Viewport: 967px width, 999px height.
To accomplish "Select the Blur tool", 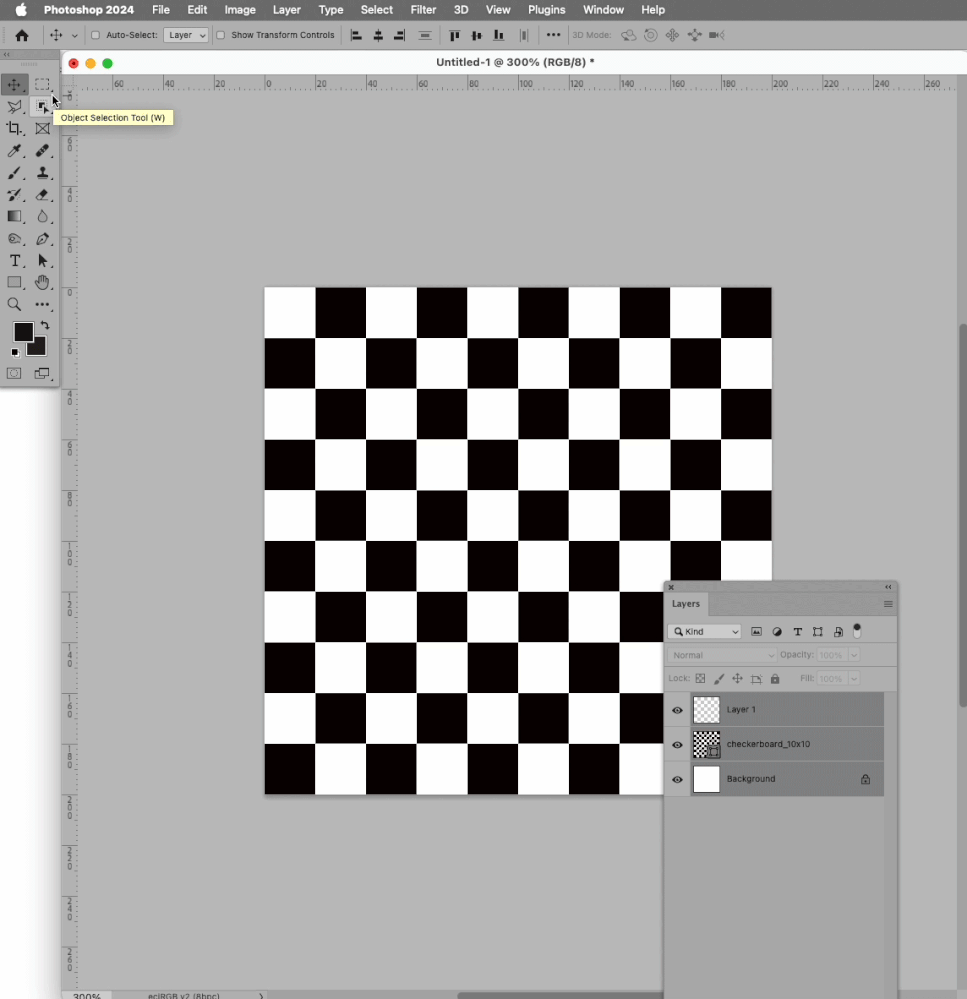I will 42,217.
